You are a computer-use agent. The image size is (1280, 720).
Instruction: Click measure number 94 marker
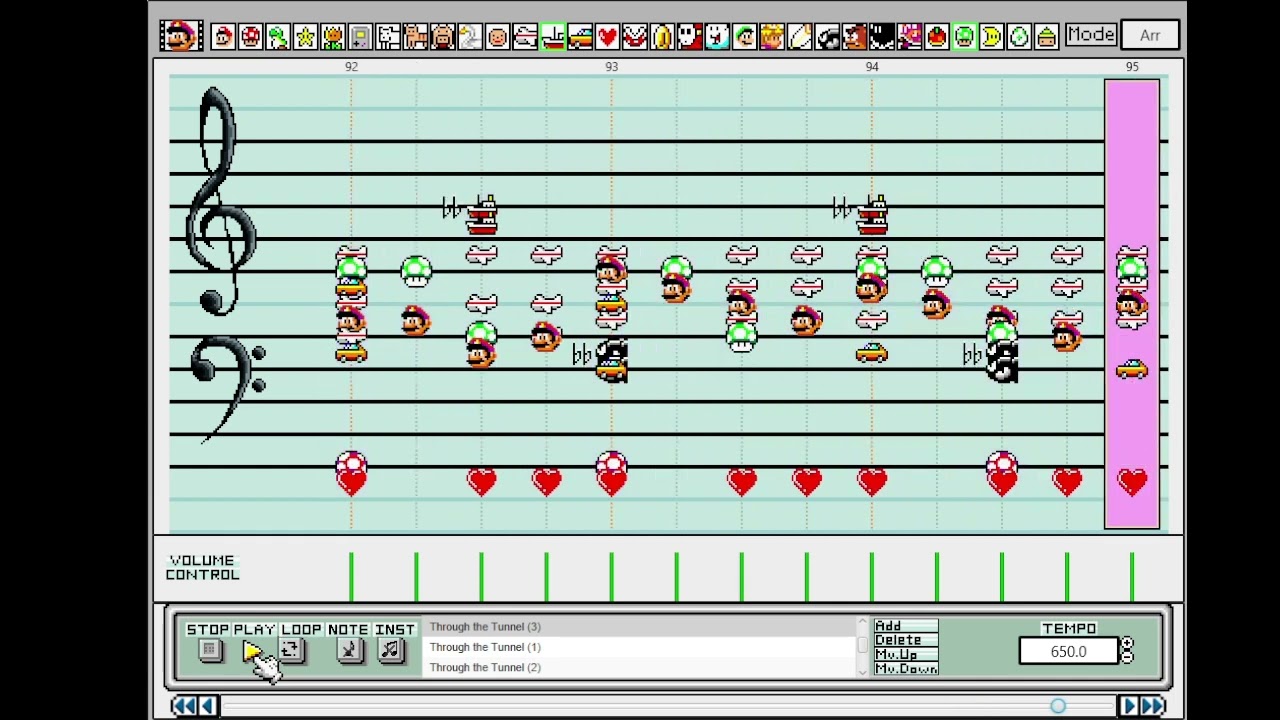tap(872, 67)
